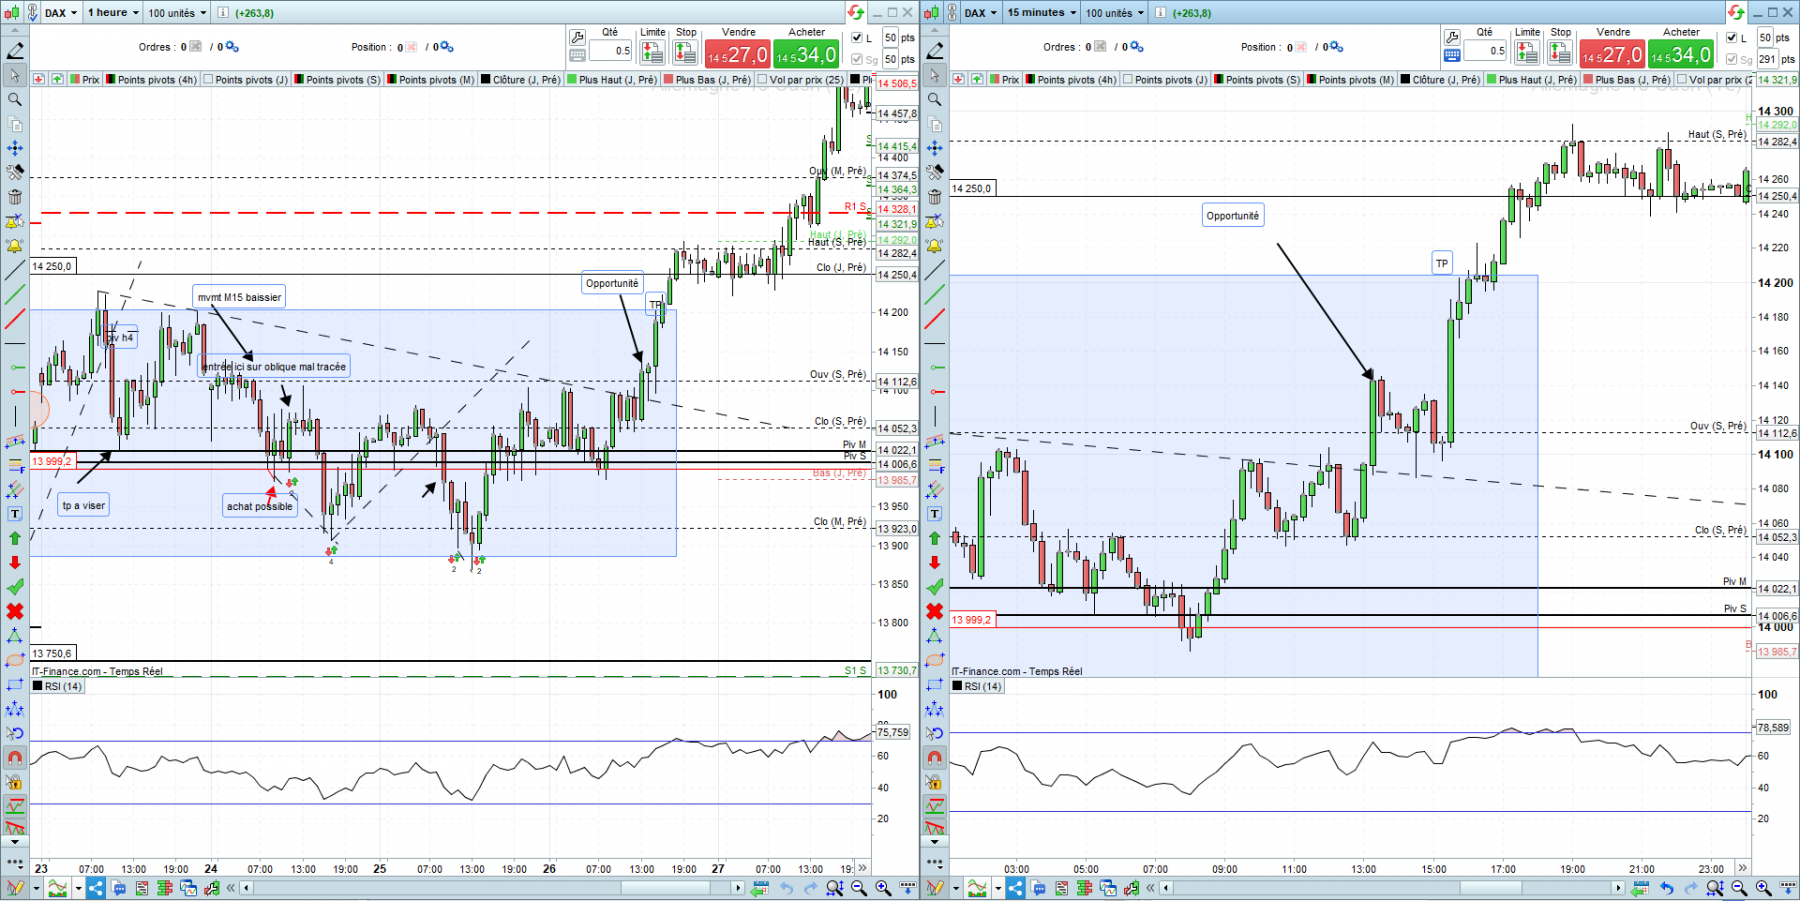Select the pencil drawing tool in left chart

(15, 50)
